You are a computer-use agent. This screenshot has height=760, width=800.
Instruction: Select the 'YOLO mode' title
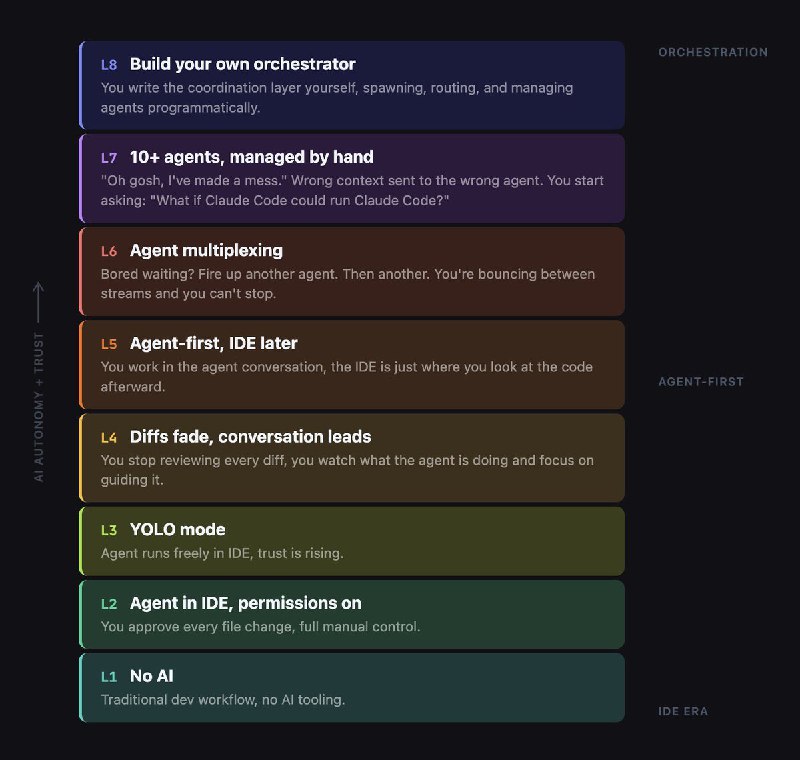tap(177, 530)
